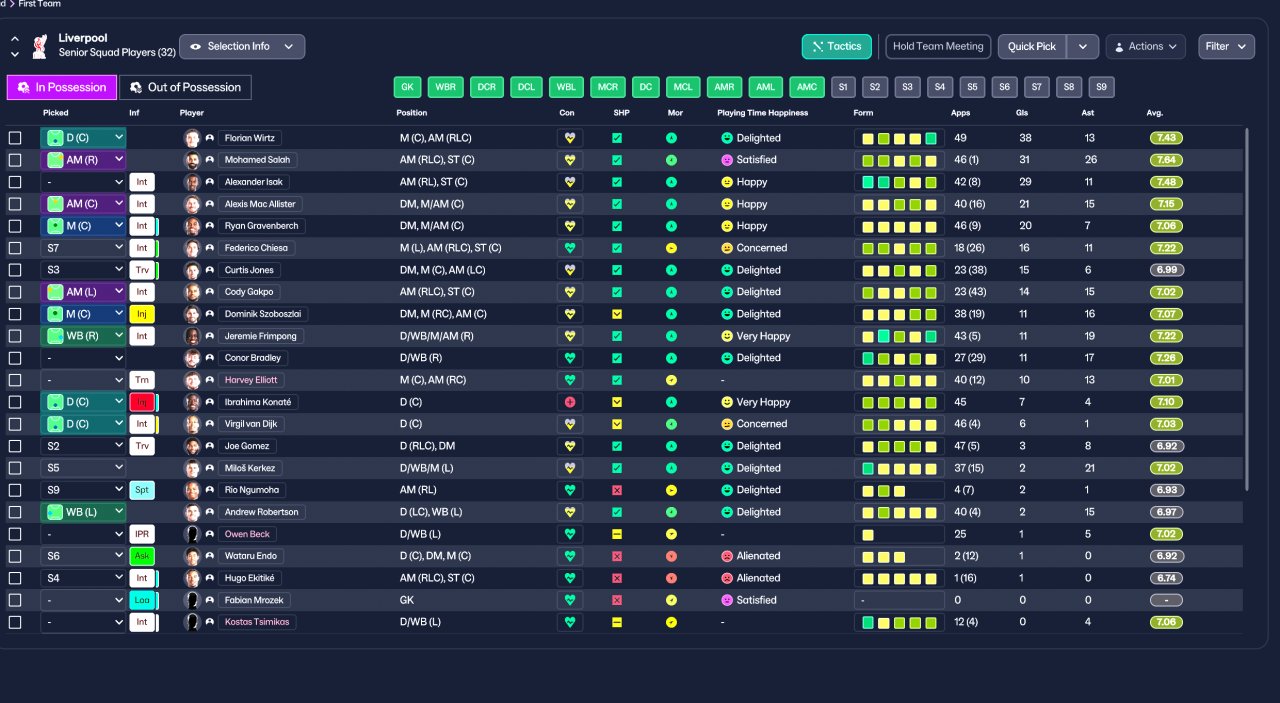Image resolution: width=1280 pixels, height=703 pixels.
Task: Click Florian Wirtz's 7.43 average rating badge
Action: (1166, 138)
